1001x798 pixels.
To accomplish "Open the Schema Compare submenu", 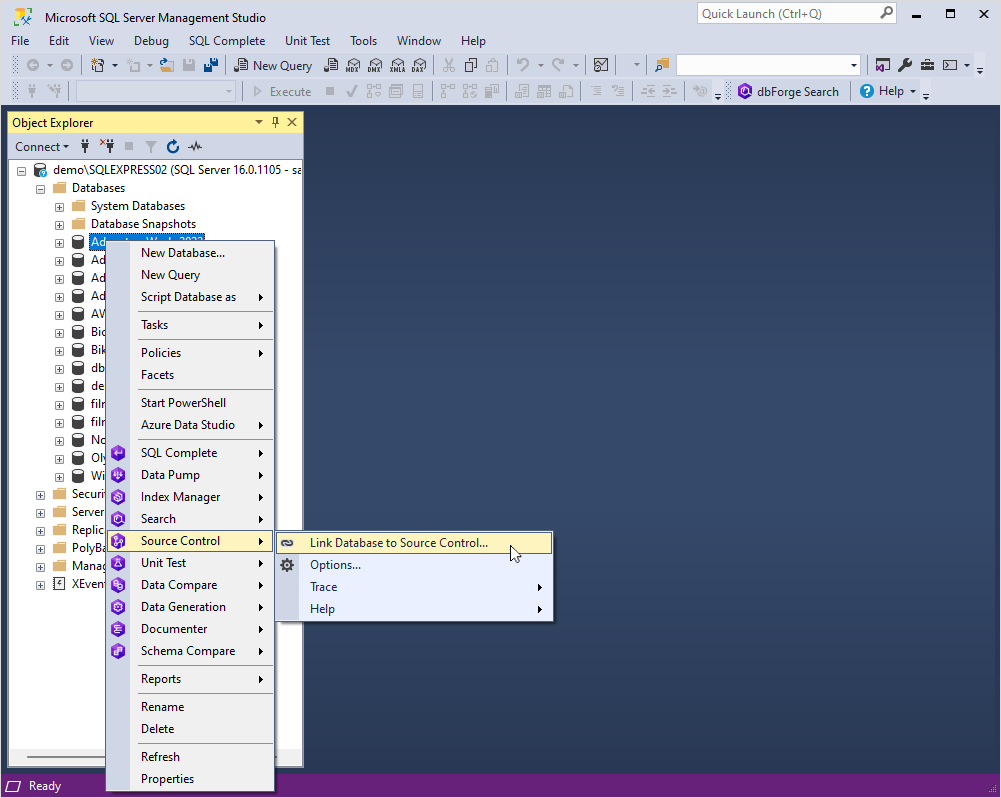I will click(190, 651).
